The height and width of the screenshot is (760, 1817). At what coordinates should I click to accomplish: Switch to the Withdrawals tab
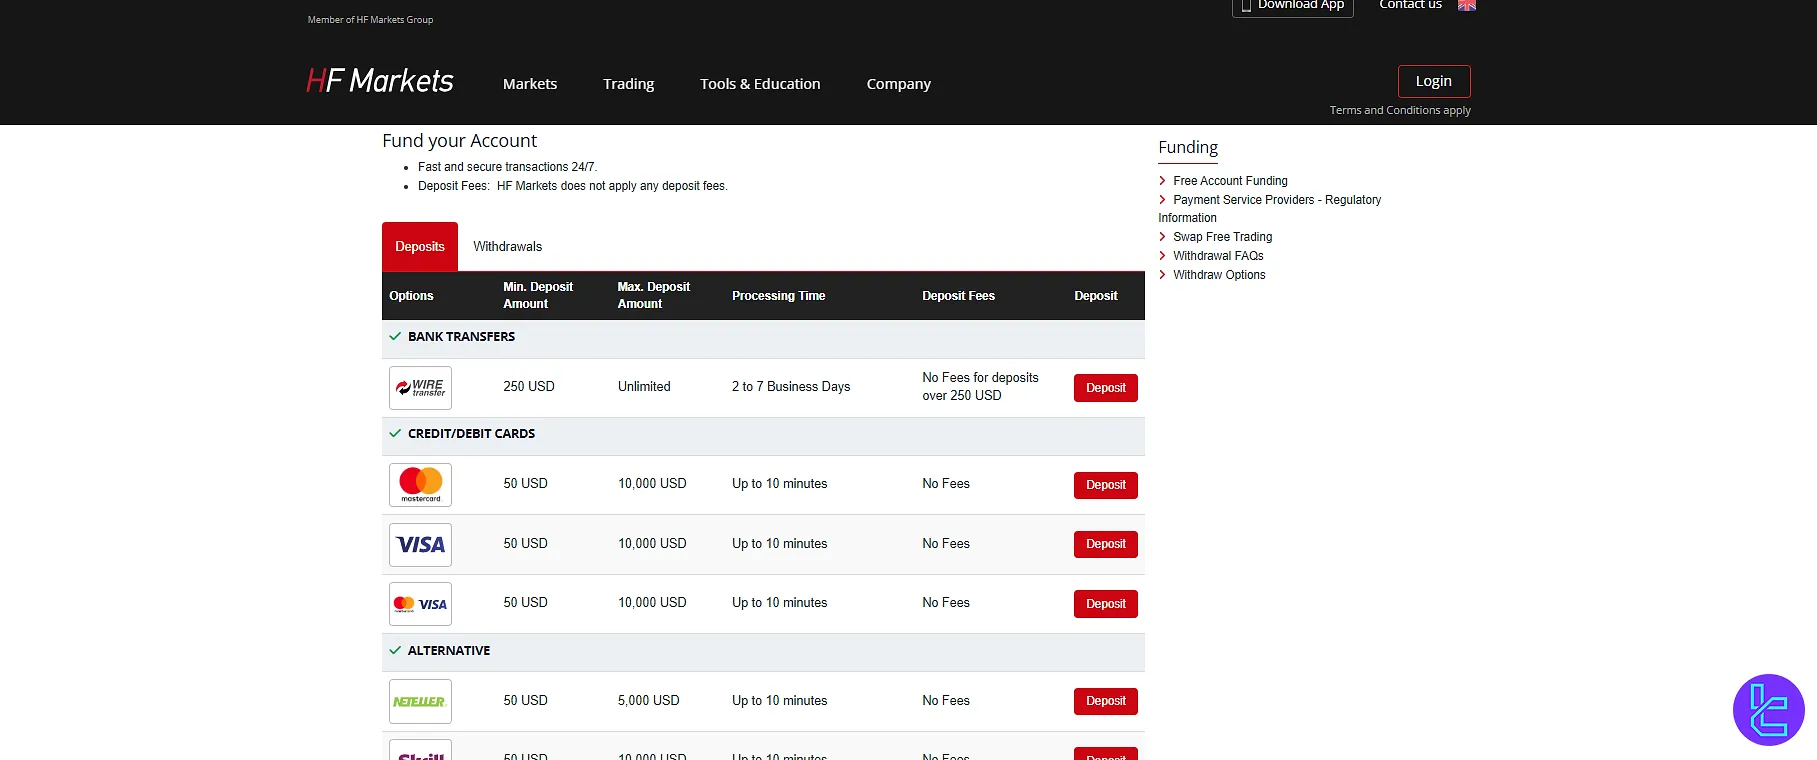507,247
